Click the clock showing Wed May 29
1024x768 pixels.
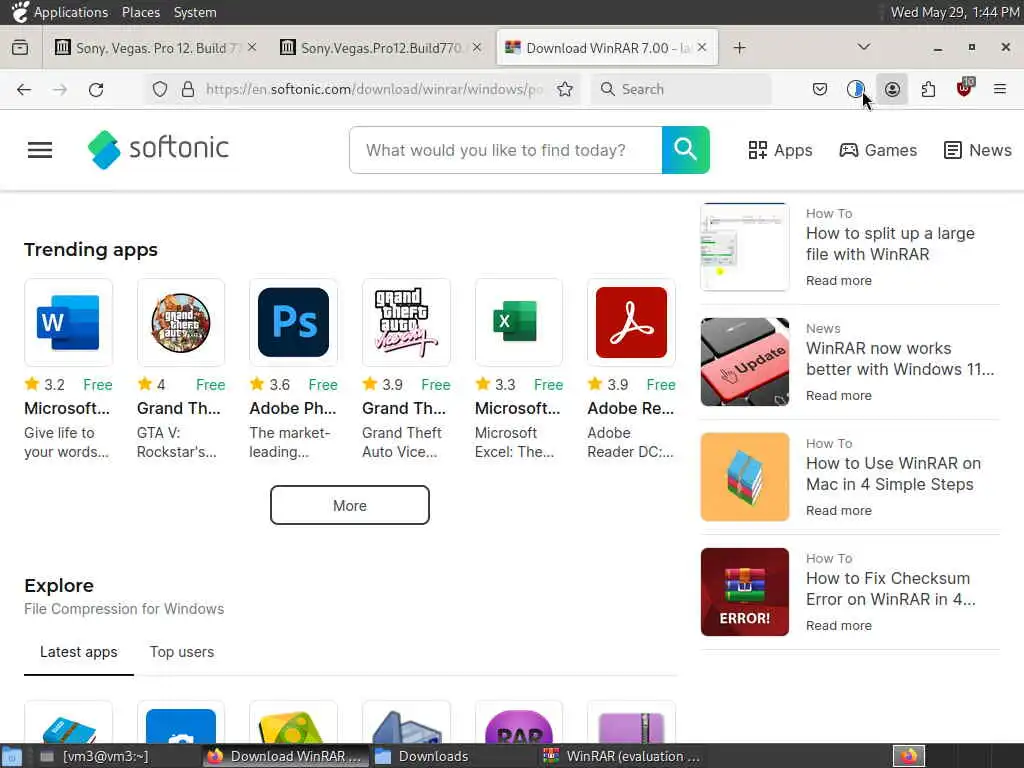click(955, 12)
